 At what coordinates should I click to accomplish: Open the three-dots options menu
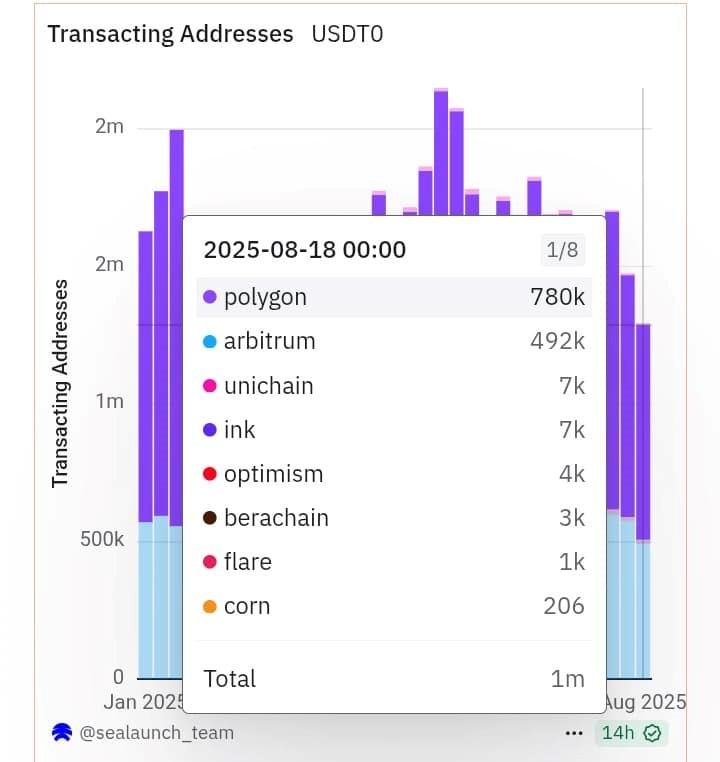[x=574, y=733]
